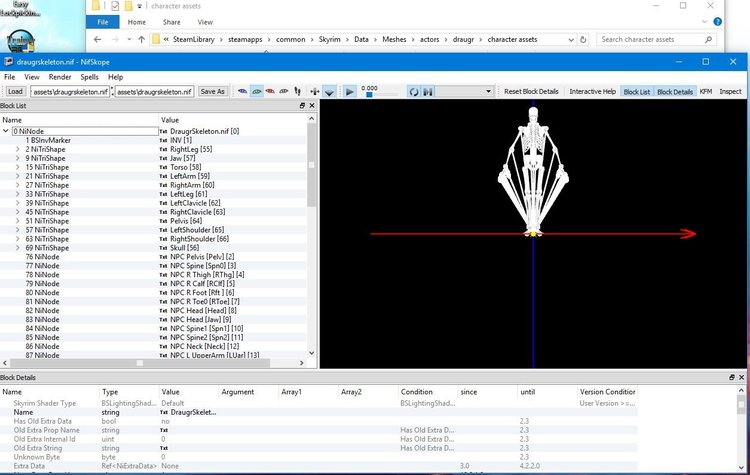Click the skeleton model in 3D viewport
Screen dimensions: 750x475
point(533,172)
